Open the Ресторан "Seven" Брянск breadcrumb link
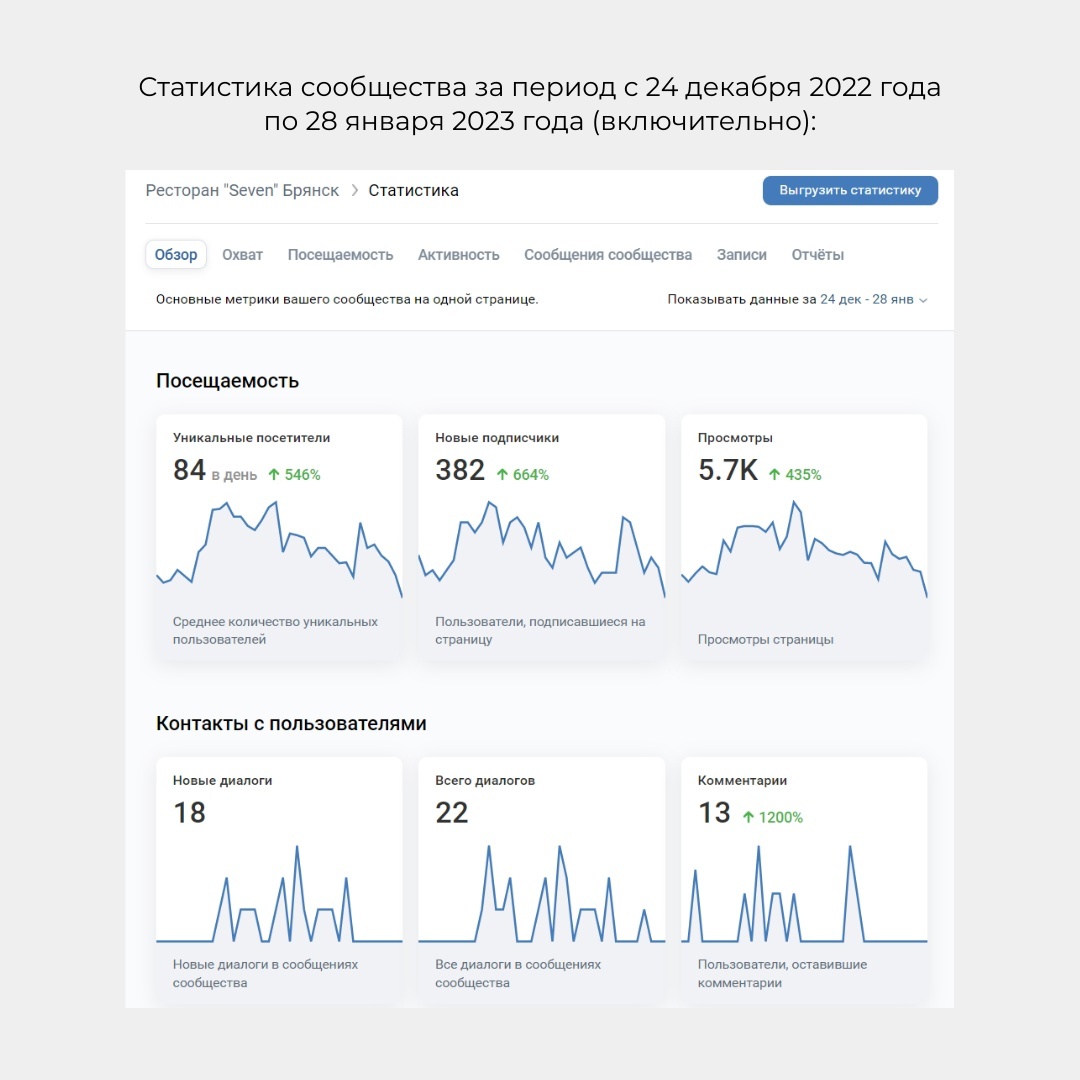1080x1080 pixels. pos(242,190)
